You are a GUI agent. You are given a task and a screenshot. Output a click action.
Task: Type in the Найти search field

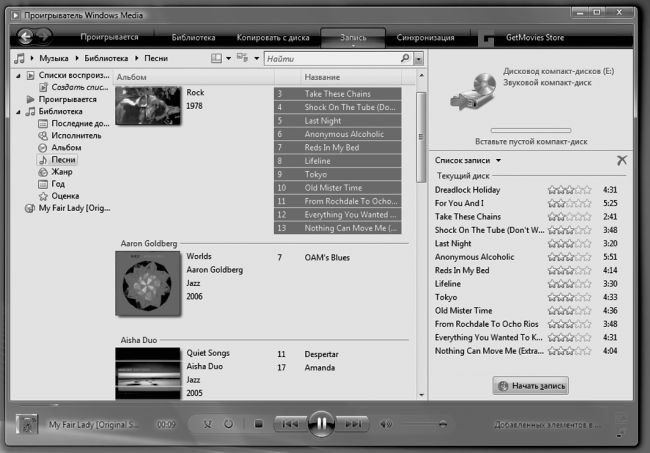330,60
